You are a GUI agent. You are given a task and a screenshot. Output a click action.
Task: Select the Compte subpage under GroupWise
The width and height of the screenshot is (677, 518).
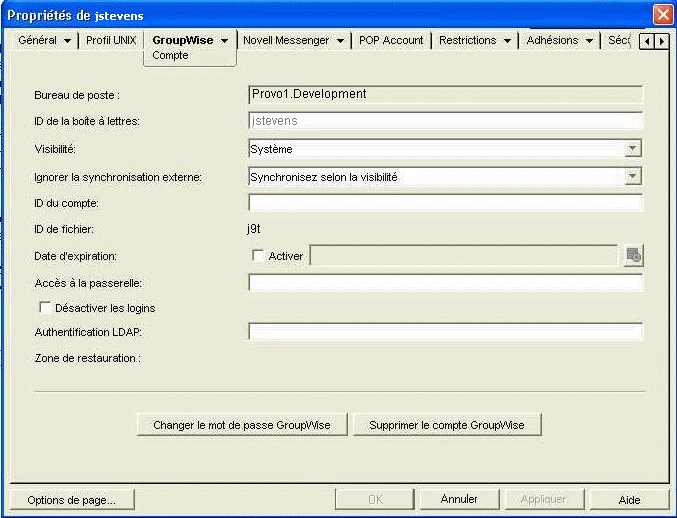coord(170,55)
